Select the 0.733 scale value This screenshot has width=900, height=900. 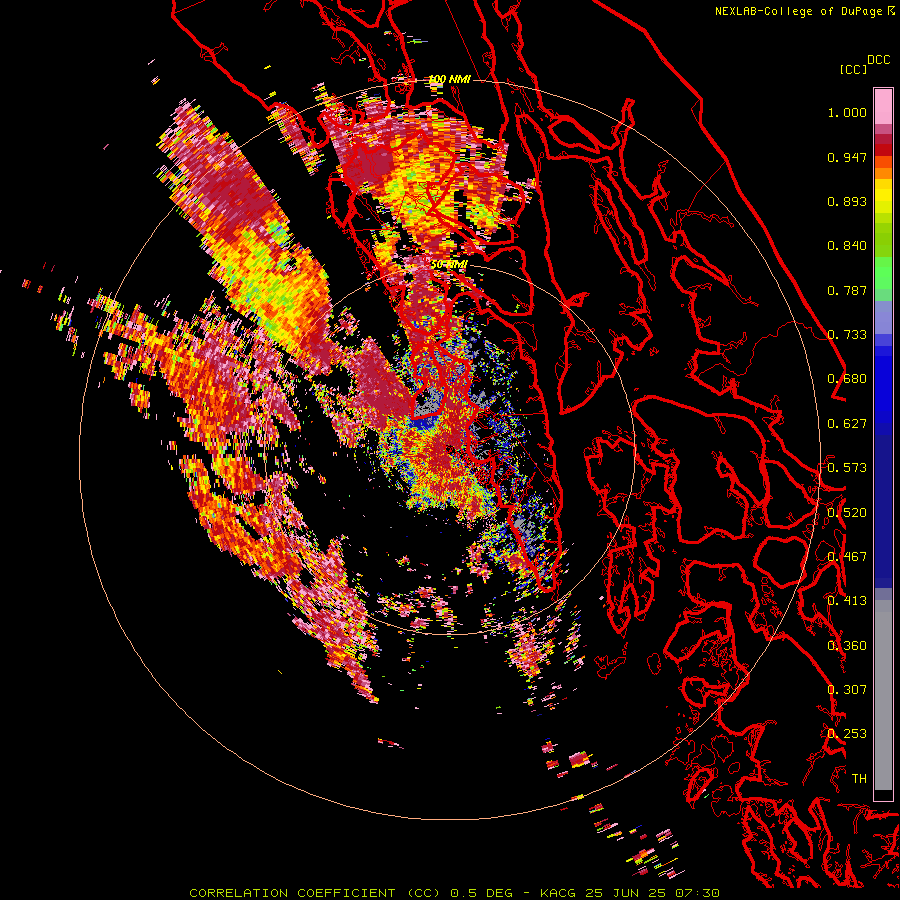tap(847, 335)
